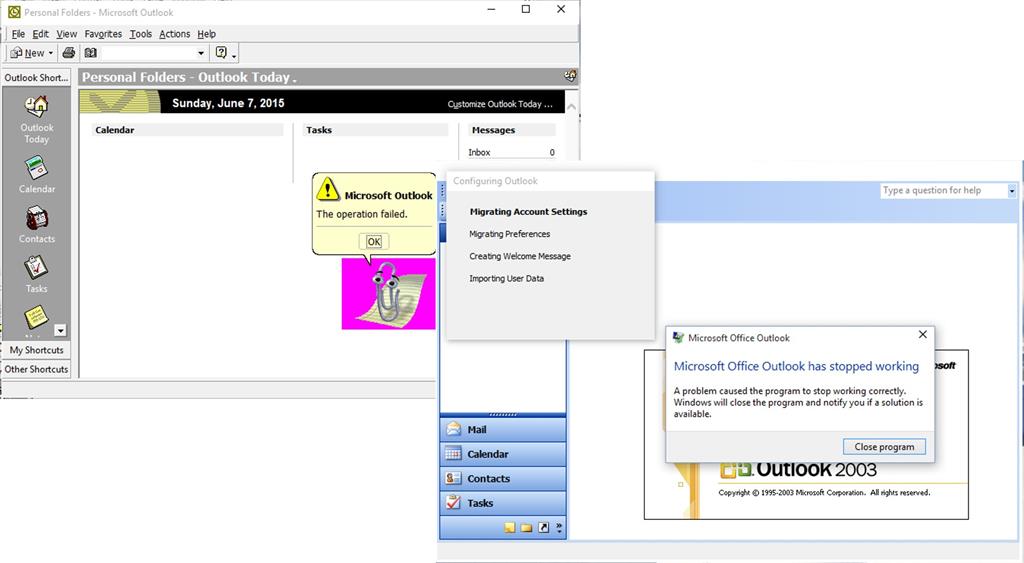Click the Folder List icon in navigation footer
The width and height of the screenshot is (1024, 563).
(526, 528)
